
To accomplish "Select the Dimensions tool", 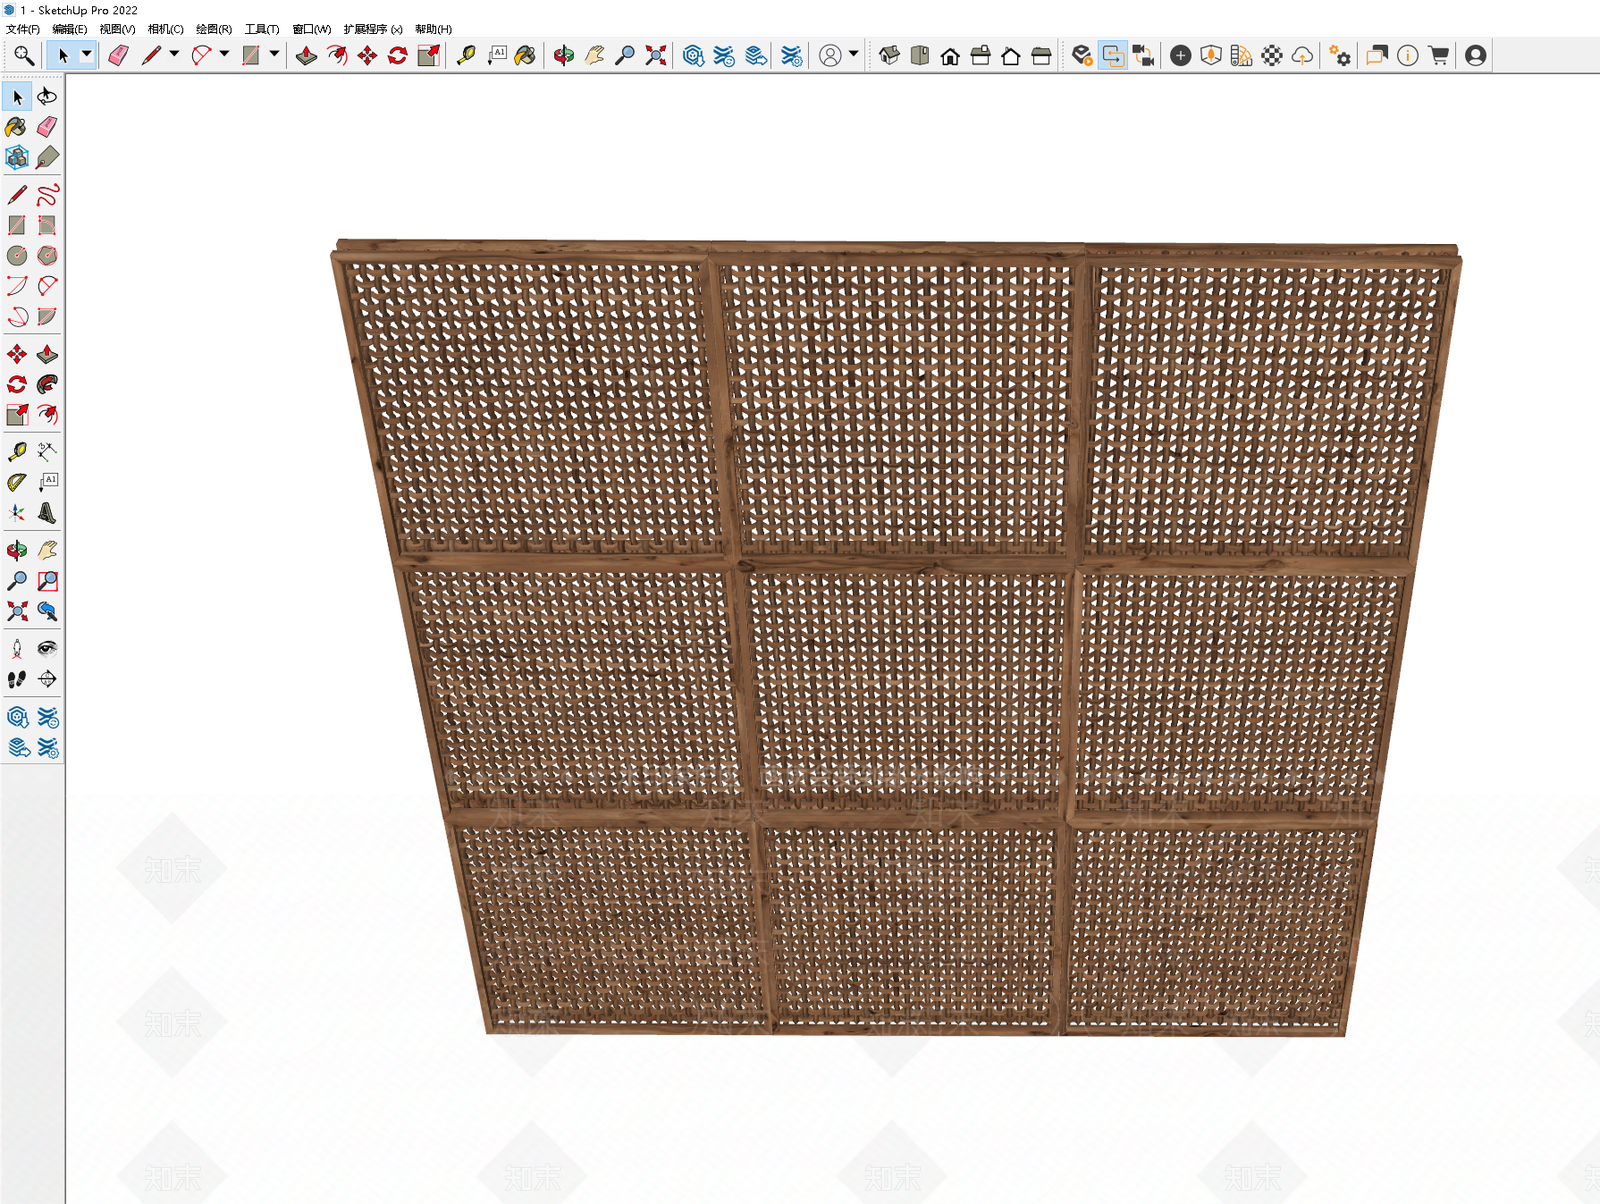I will (47, 452).
